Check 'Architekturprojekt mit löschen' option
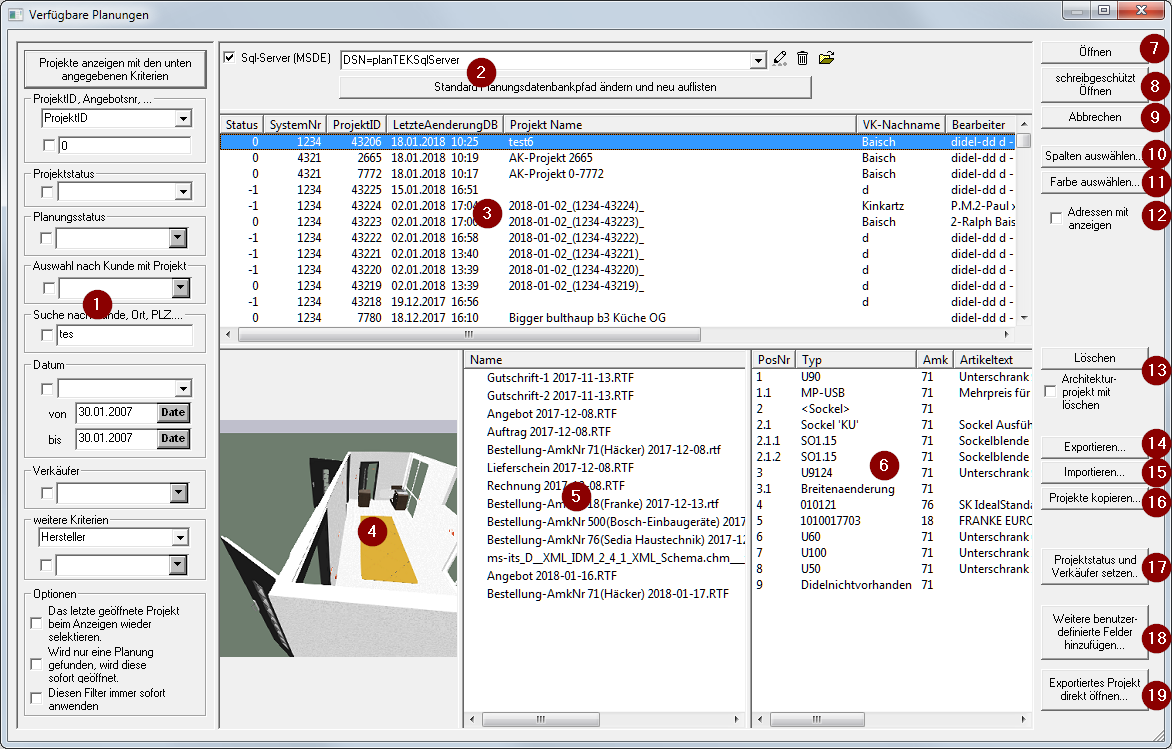Image resolution: width=1172 pixels, height=749 pixels. [x=1049, y=392]
